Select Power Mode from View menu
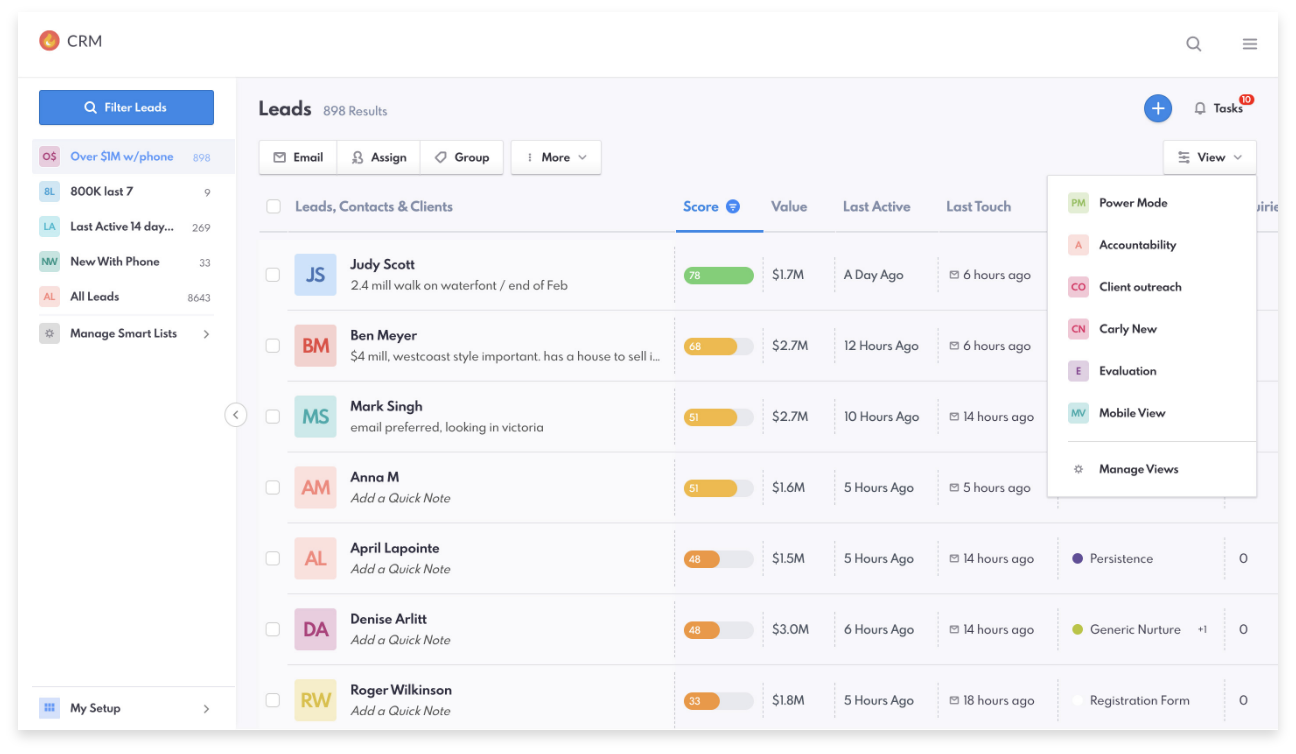The width and height of the screenshot is (1296, 754). [1132, 203]
